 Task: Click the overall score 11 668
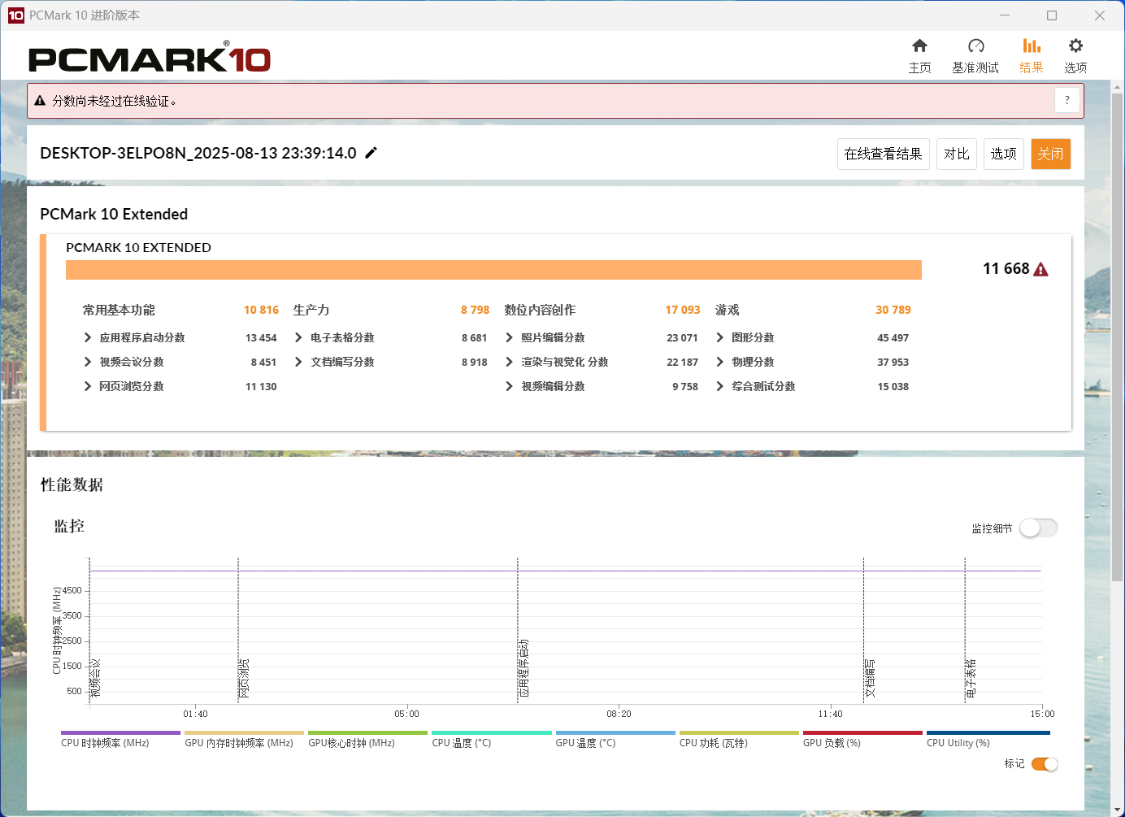1006,269
